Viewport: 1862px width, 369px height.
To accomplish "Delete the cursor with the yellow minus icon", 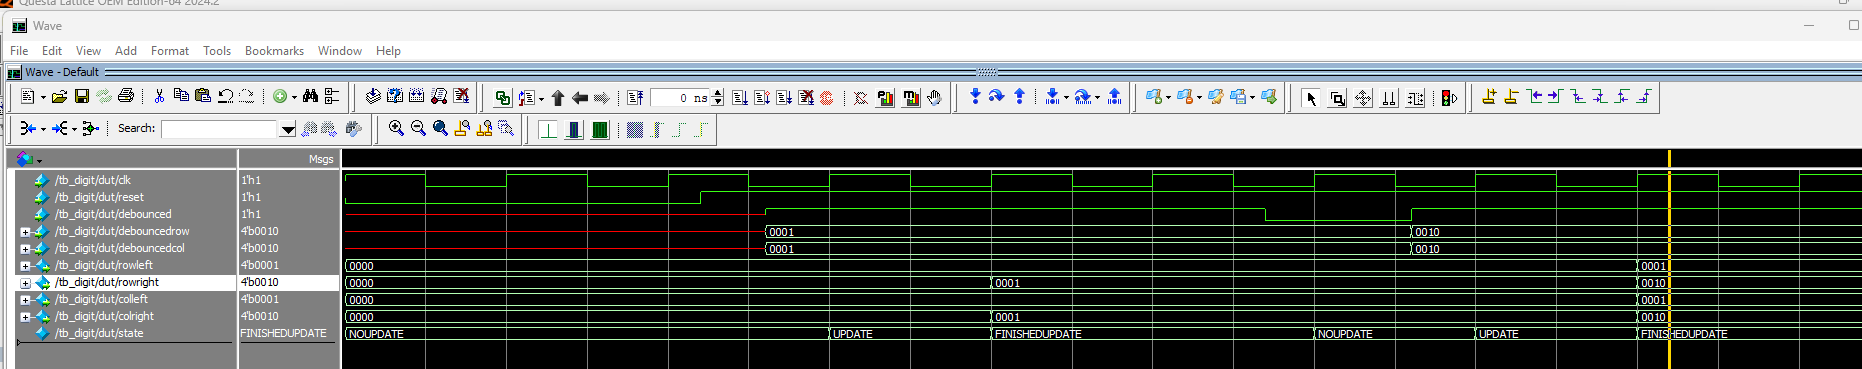I will pyautogui.click(x=1511, y=97).
